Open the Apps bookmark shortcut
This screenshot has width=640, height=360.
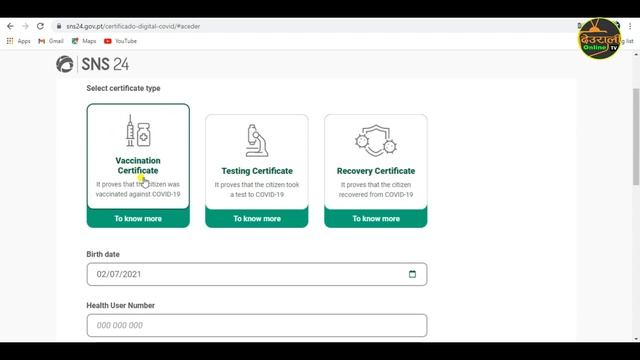point(18,41)
